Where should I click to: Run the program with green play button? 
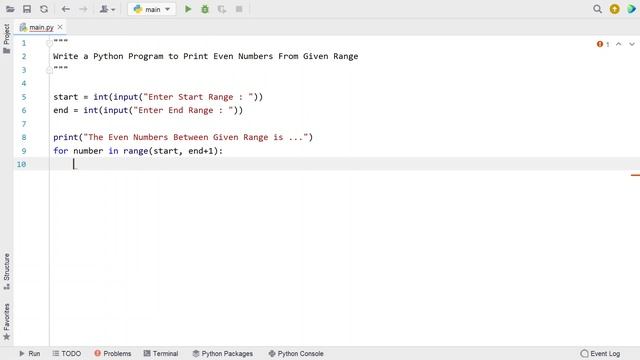tap(188, 9)
